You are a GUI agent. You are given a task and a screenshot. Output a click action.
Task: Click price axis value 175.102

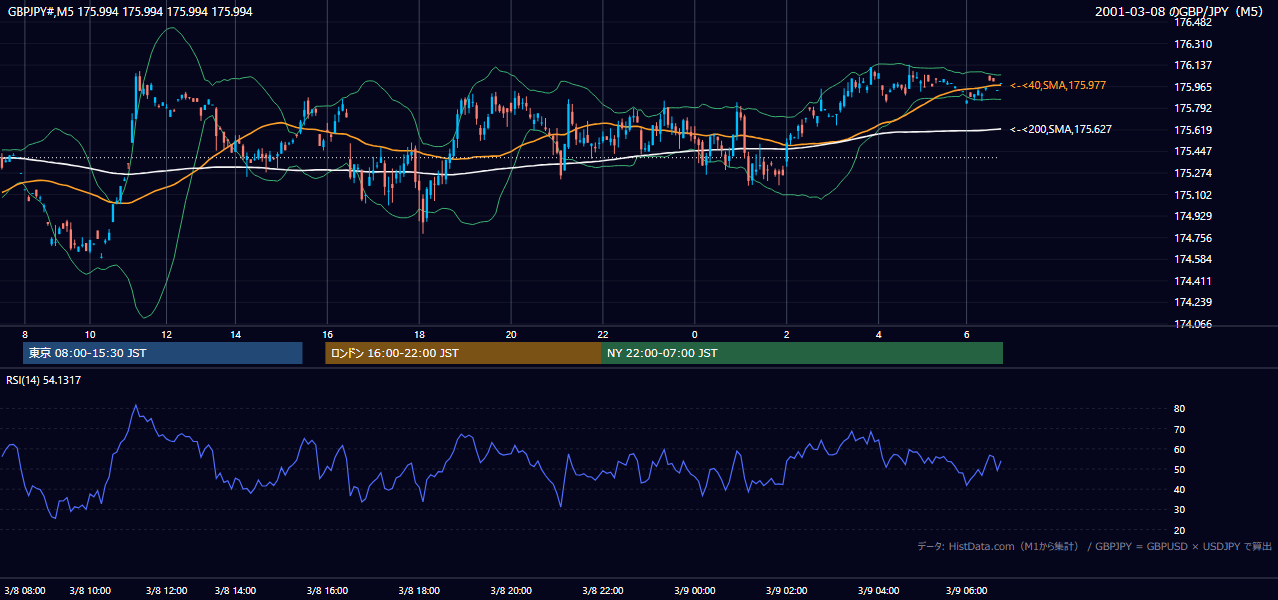[x=1192, y=195]
